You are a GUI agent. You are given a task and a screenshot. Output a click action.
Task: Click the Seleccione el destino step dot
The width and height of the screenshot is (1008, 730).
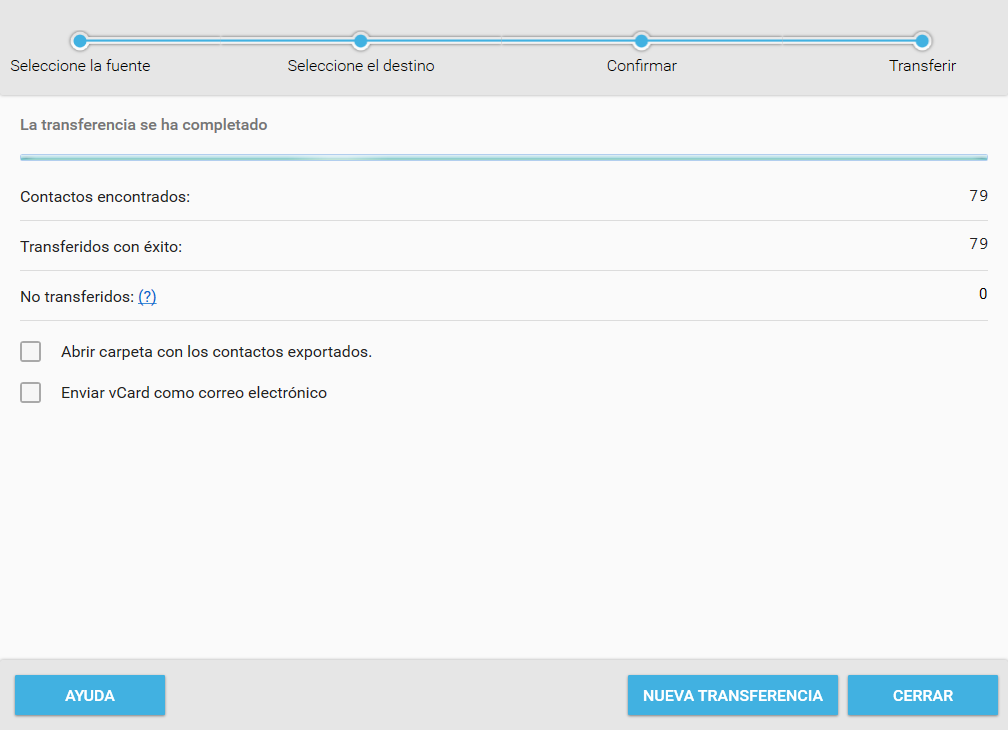[361, 41]
